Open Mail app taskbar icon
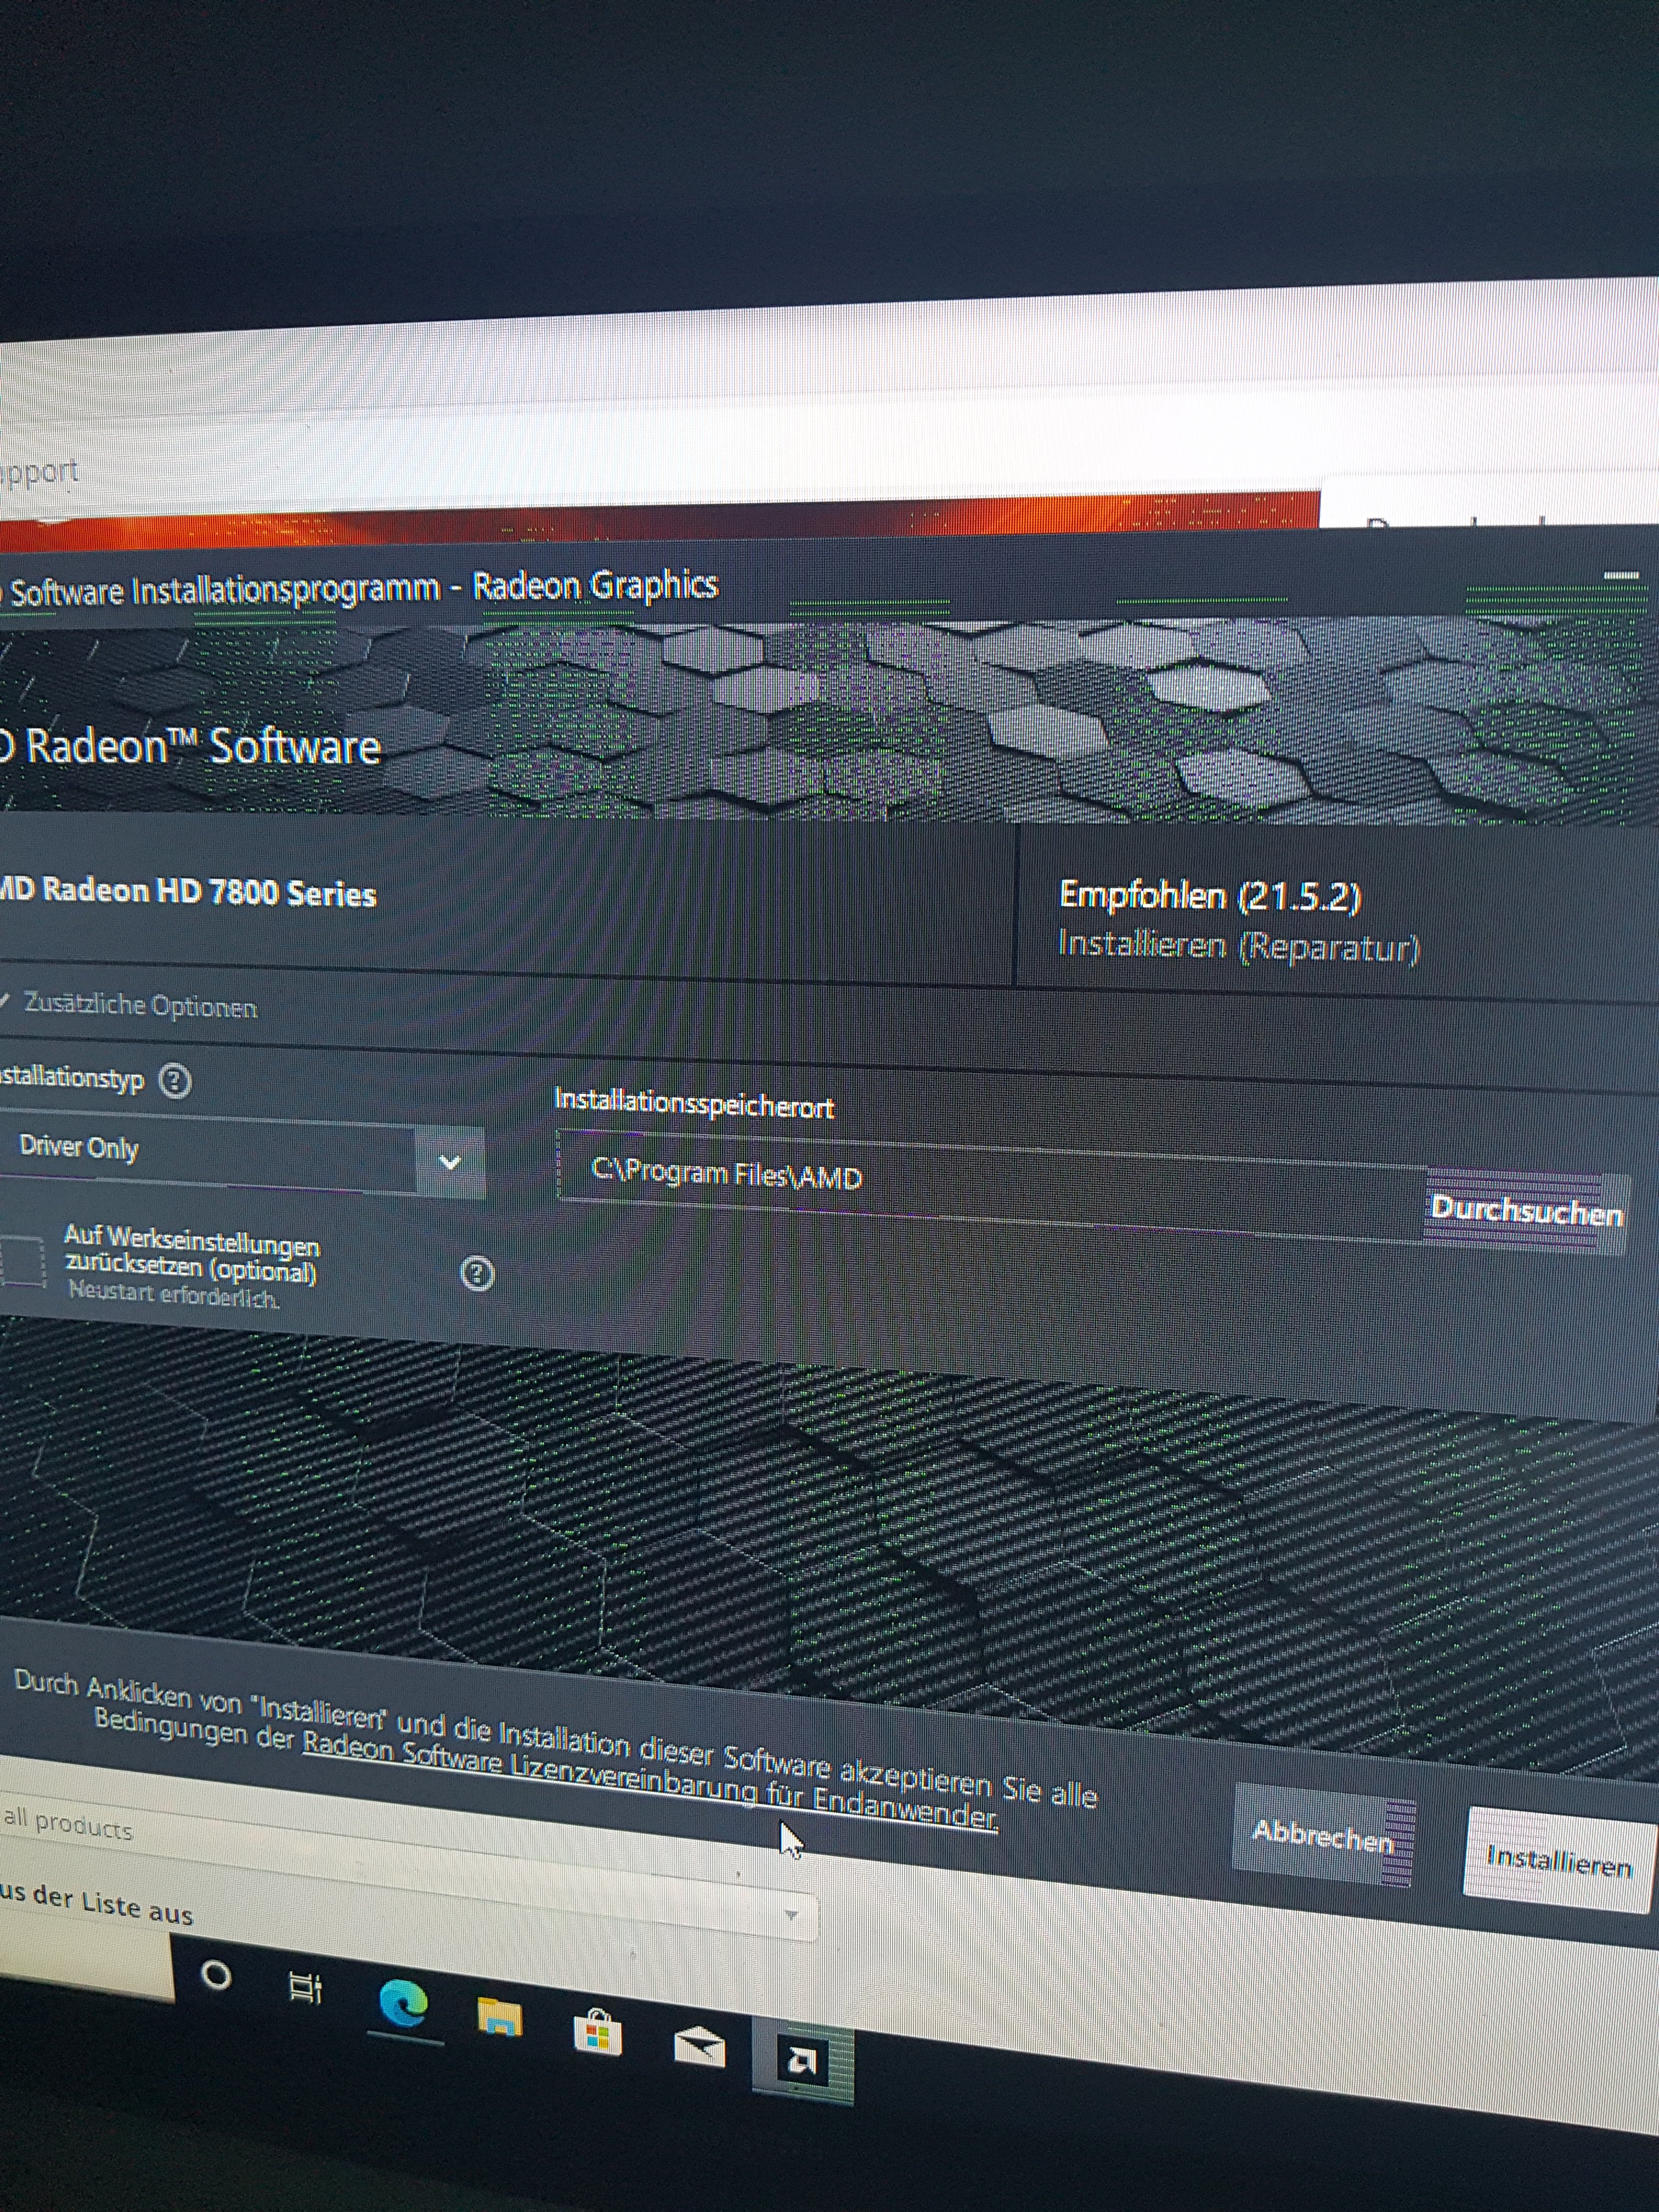Screen dimensions: 1659x2212 (699, 2047)
